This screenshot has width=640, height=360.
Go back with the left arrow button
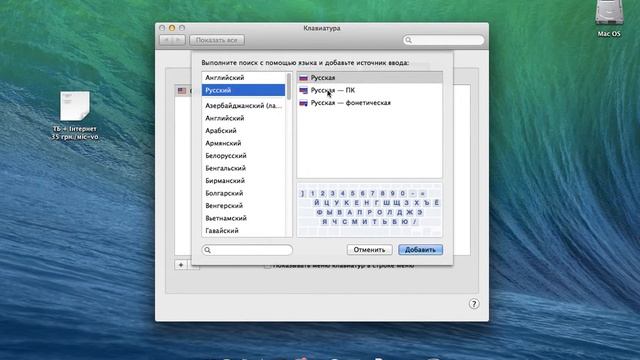point(166,40)
